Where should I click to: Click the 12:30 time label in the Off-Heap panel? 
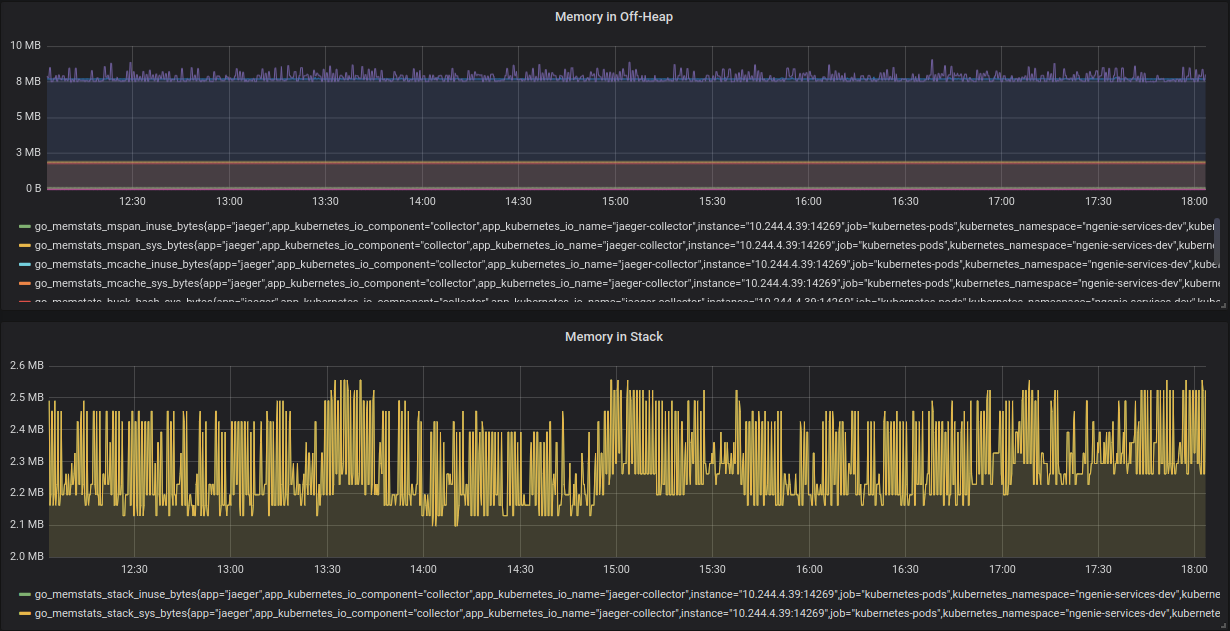[x=133, y=201]
